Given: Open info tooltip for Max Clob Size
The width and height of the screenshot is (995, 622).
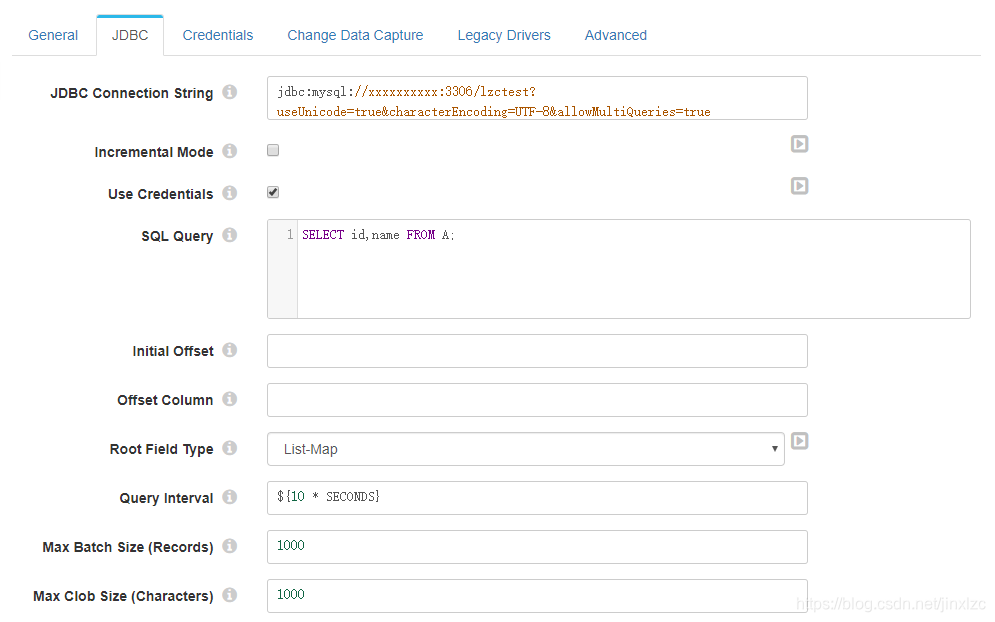Looking at the screenshot, I should click(x=229, y=595).
